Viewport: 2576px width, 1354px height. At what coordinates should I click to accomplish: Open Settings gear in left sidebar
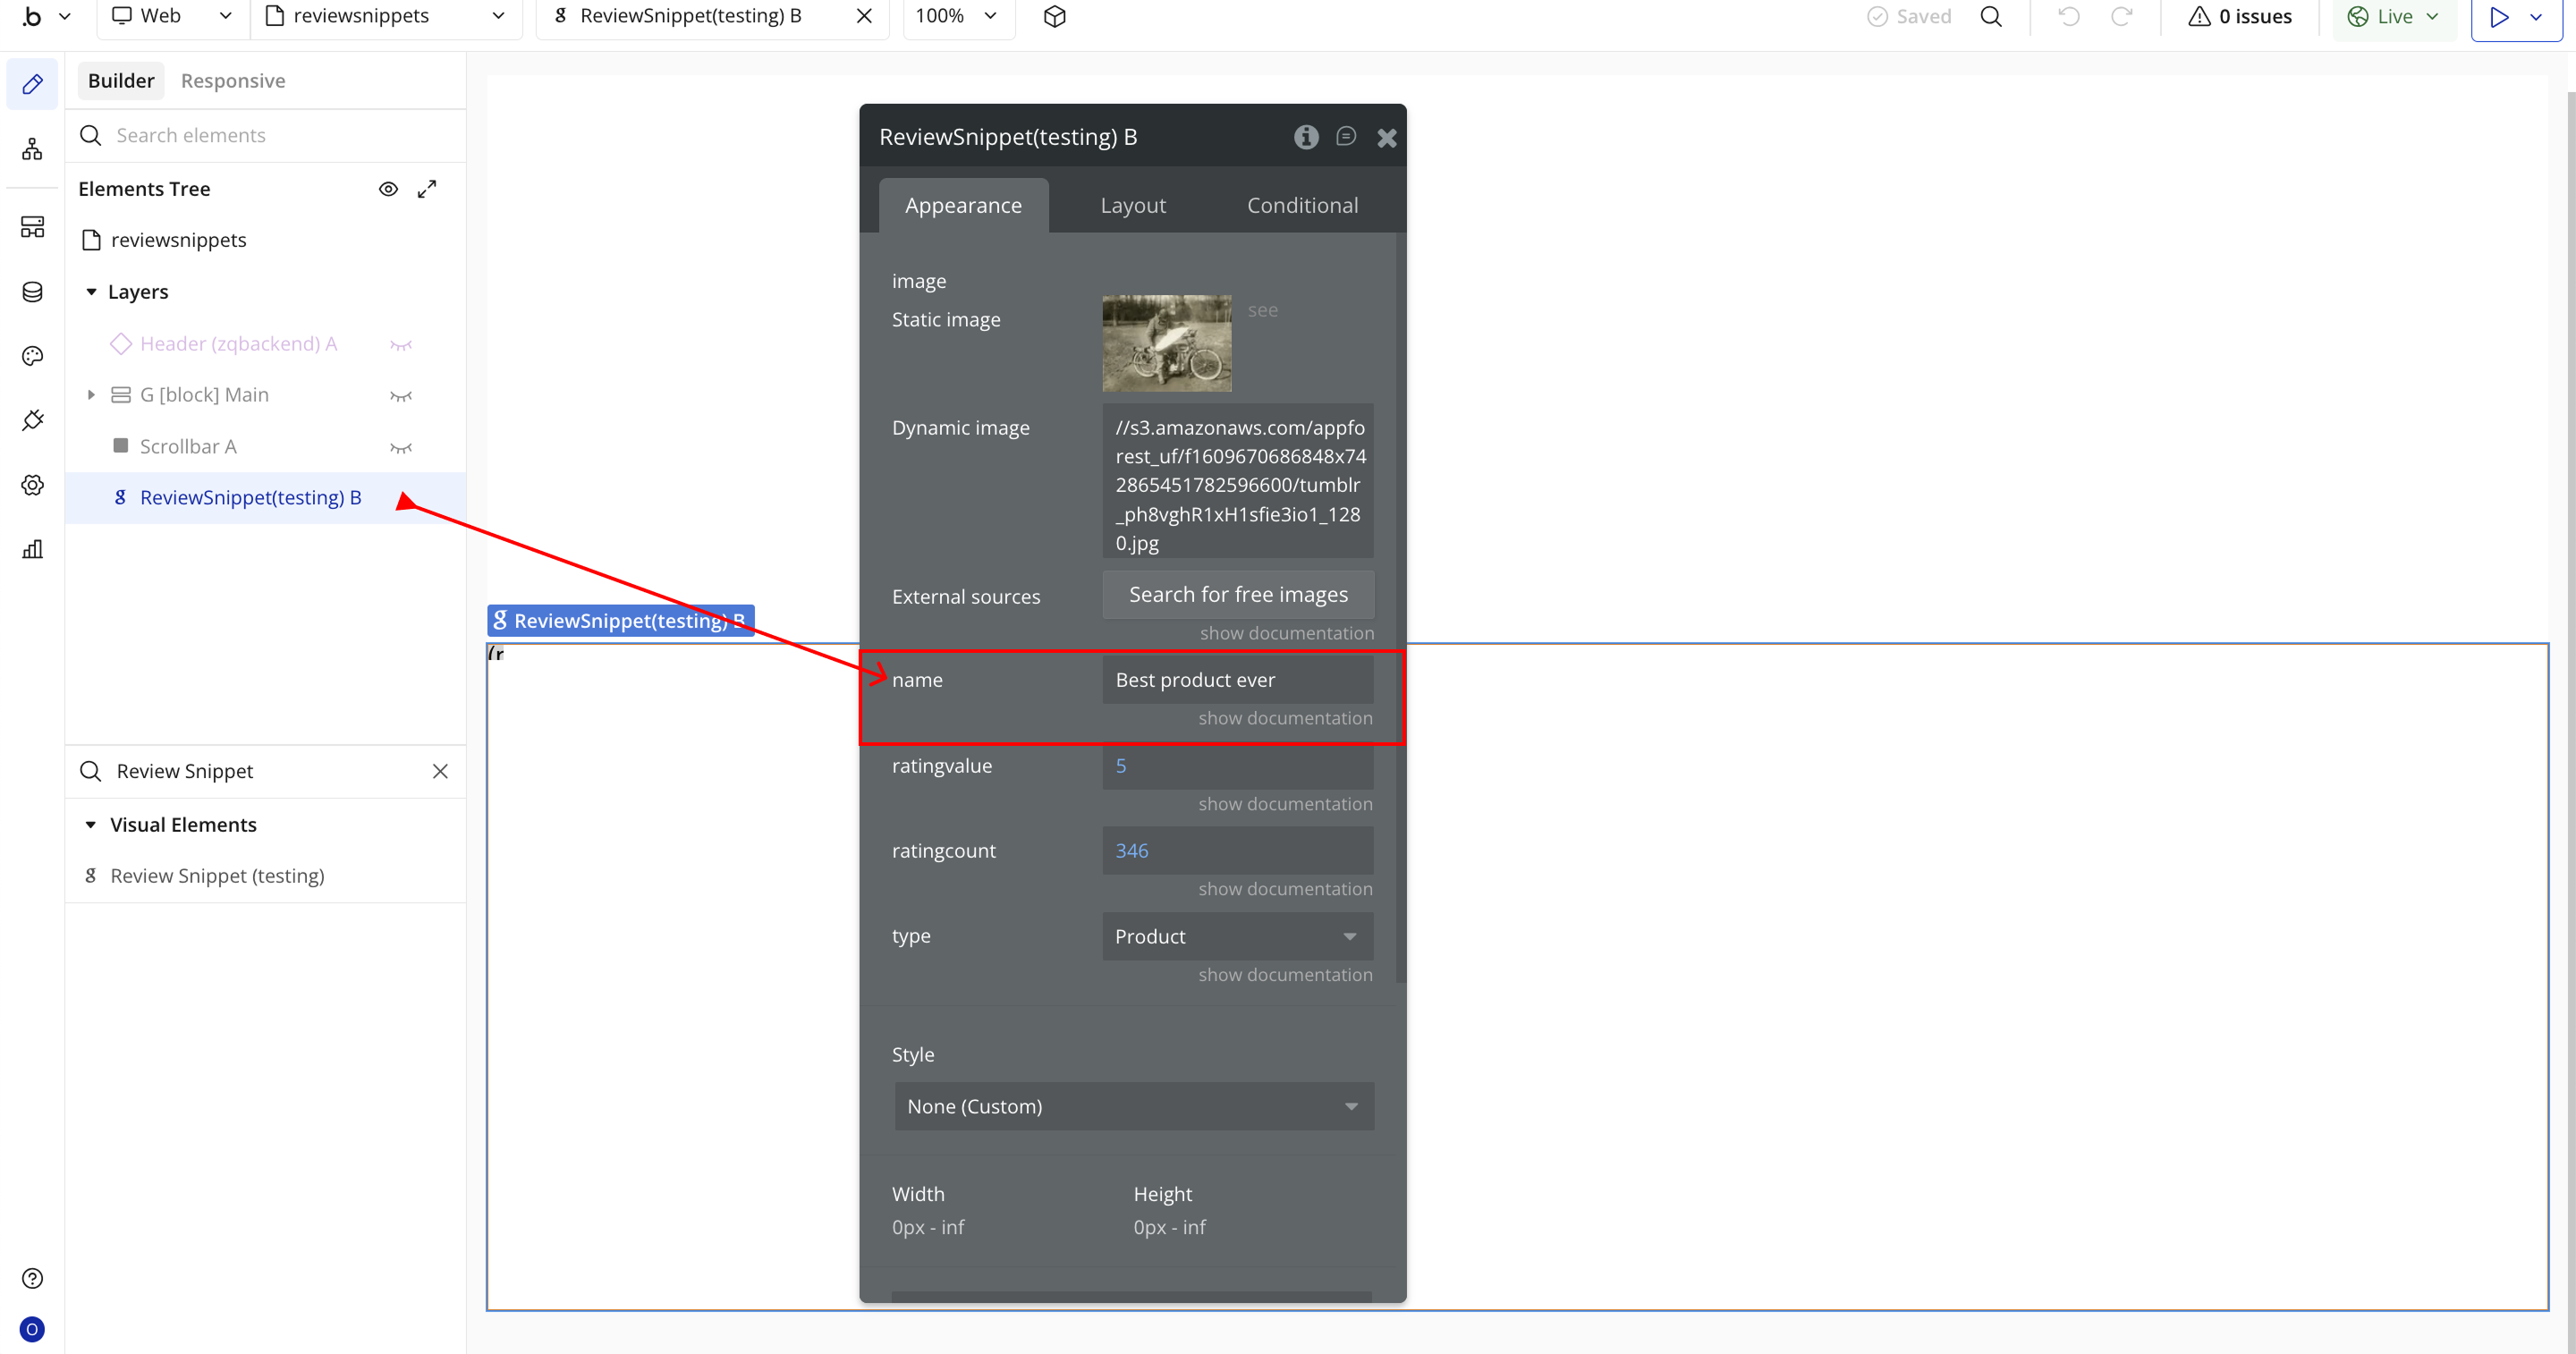tap(32, 485)
